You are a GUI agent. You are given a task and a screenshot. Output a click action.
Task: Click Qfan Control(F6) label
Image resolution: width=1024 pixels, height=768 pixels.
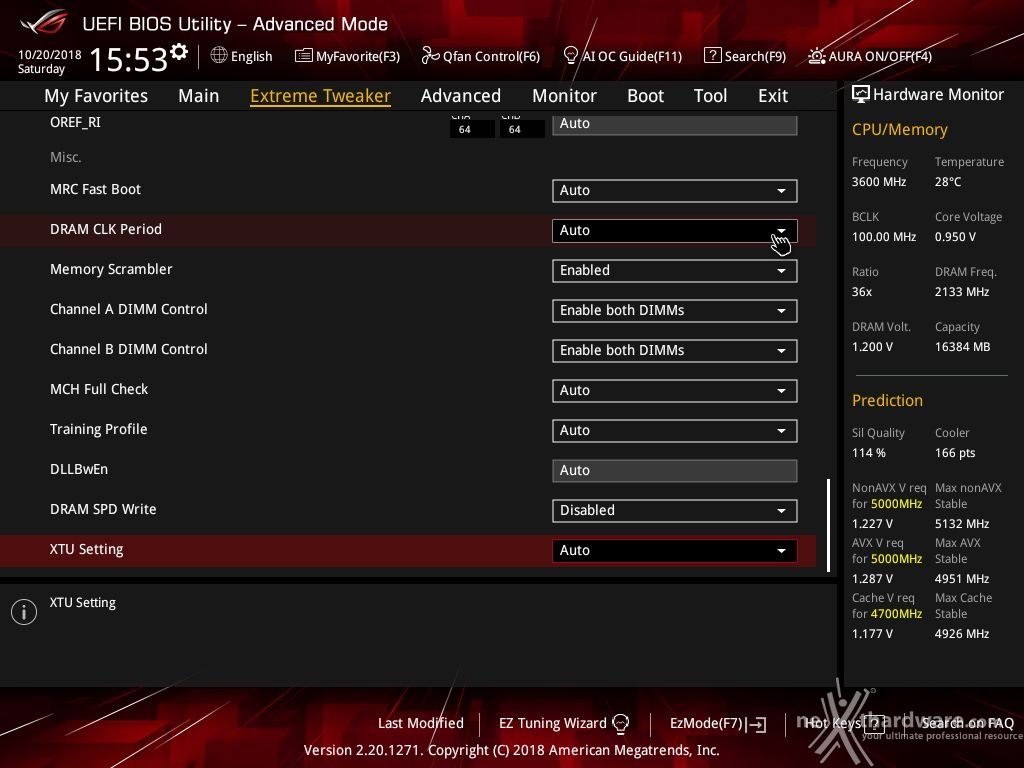click(491, 57)
